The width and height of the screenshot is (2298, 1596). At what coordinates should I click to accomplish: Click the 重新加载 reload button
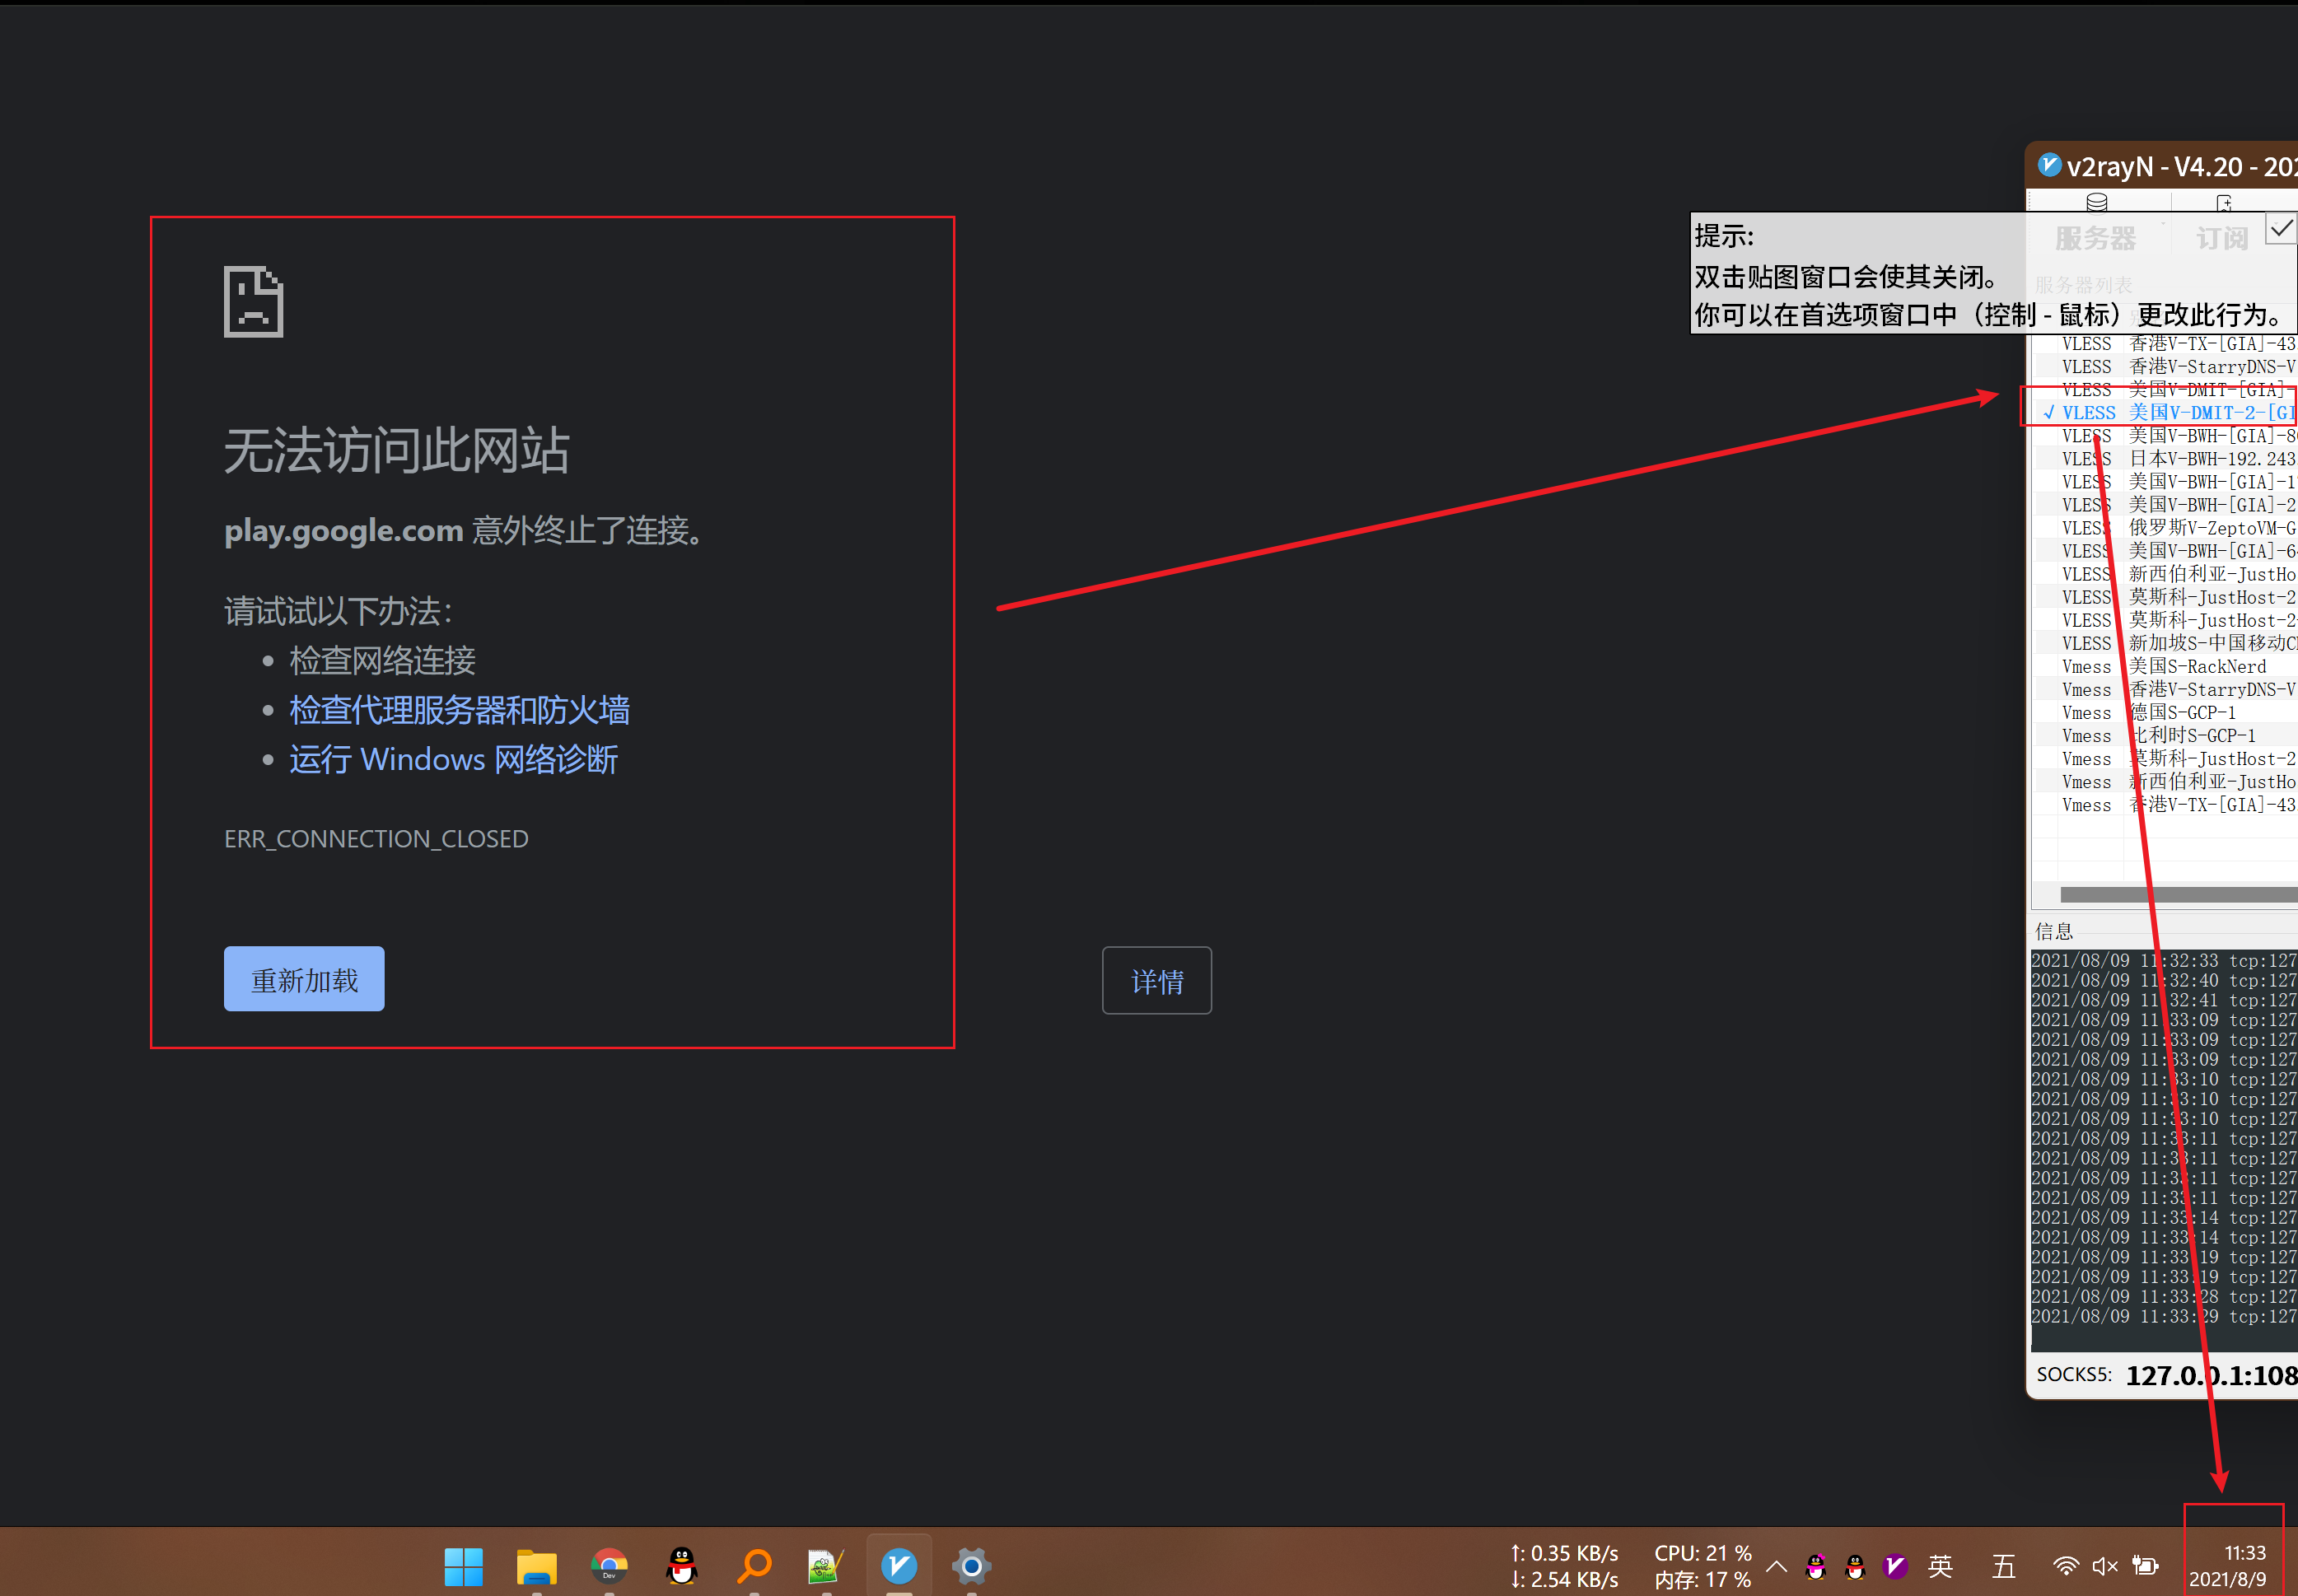point(304,978)
